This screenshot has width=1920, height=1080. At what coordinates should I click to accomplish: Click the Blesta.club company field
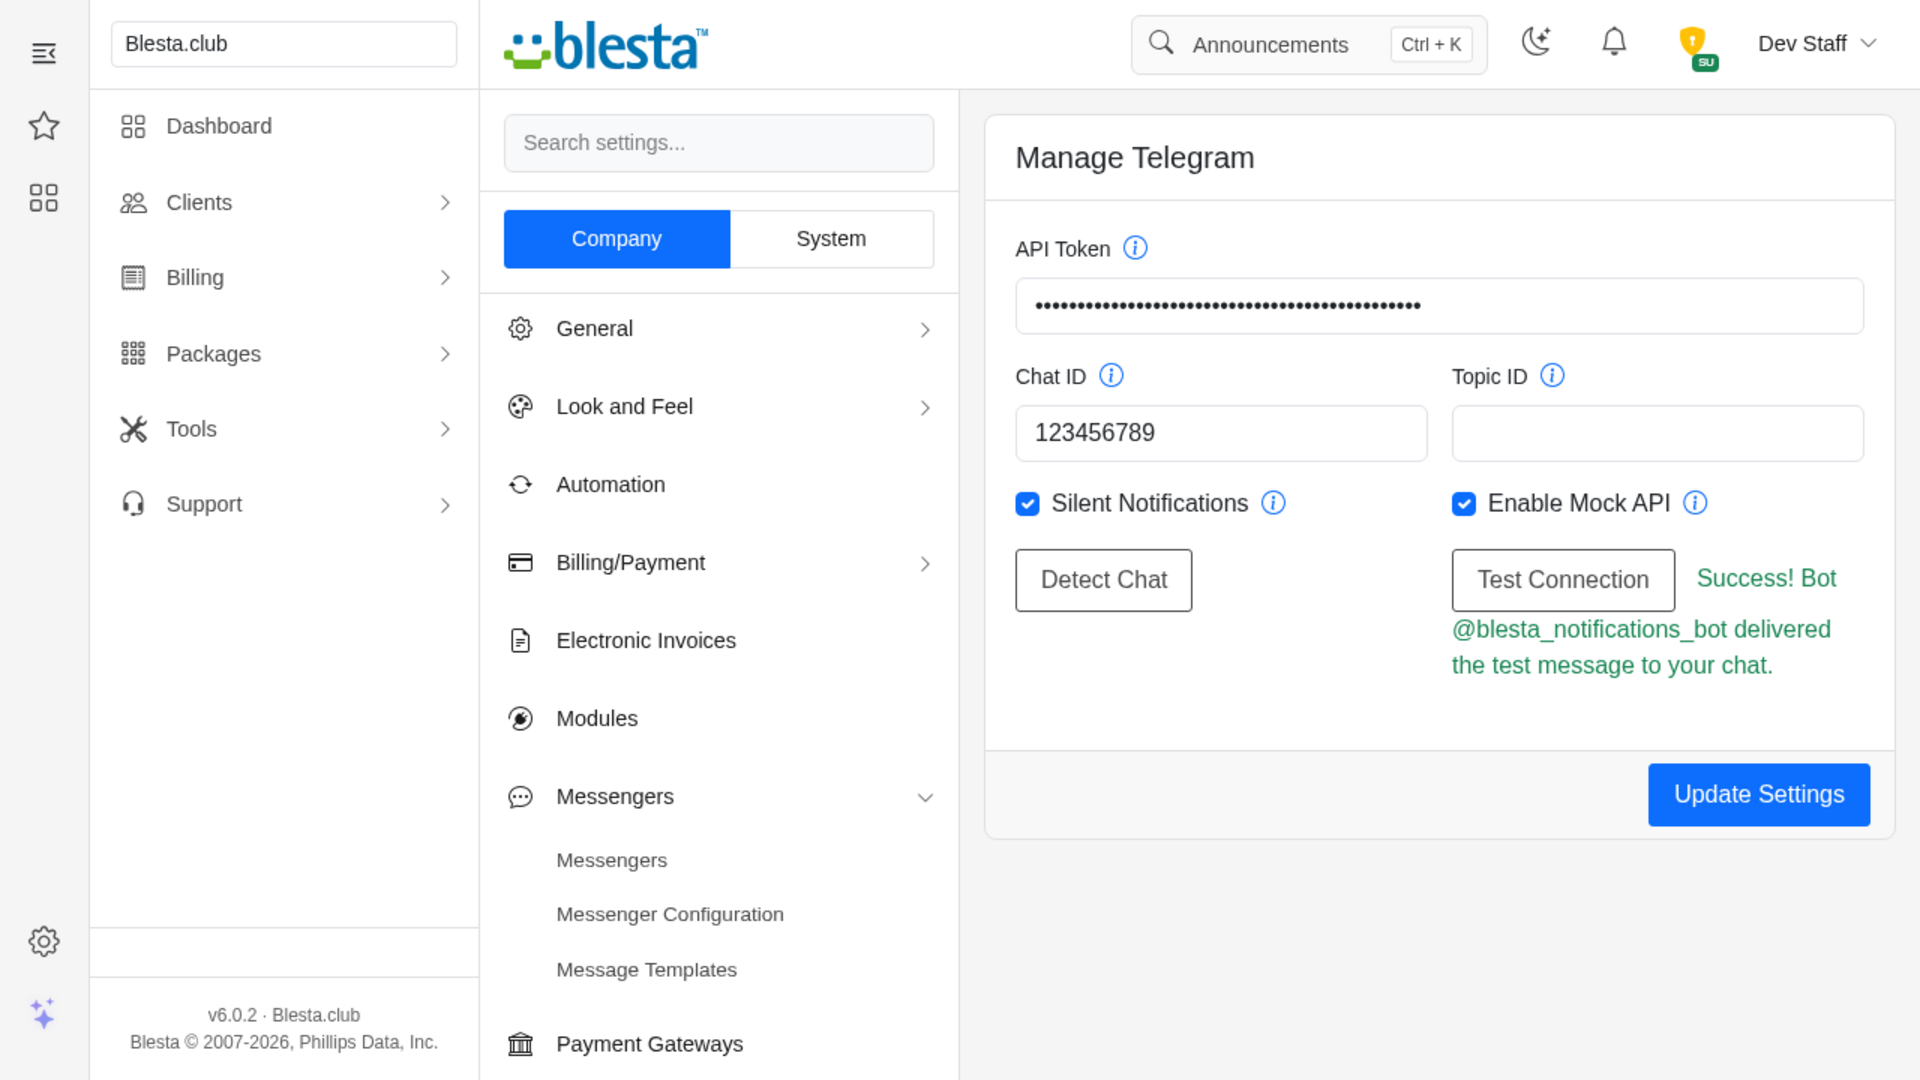coord(284,44)
